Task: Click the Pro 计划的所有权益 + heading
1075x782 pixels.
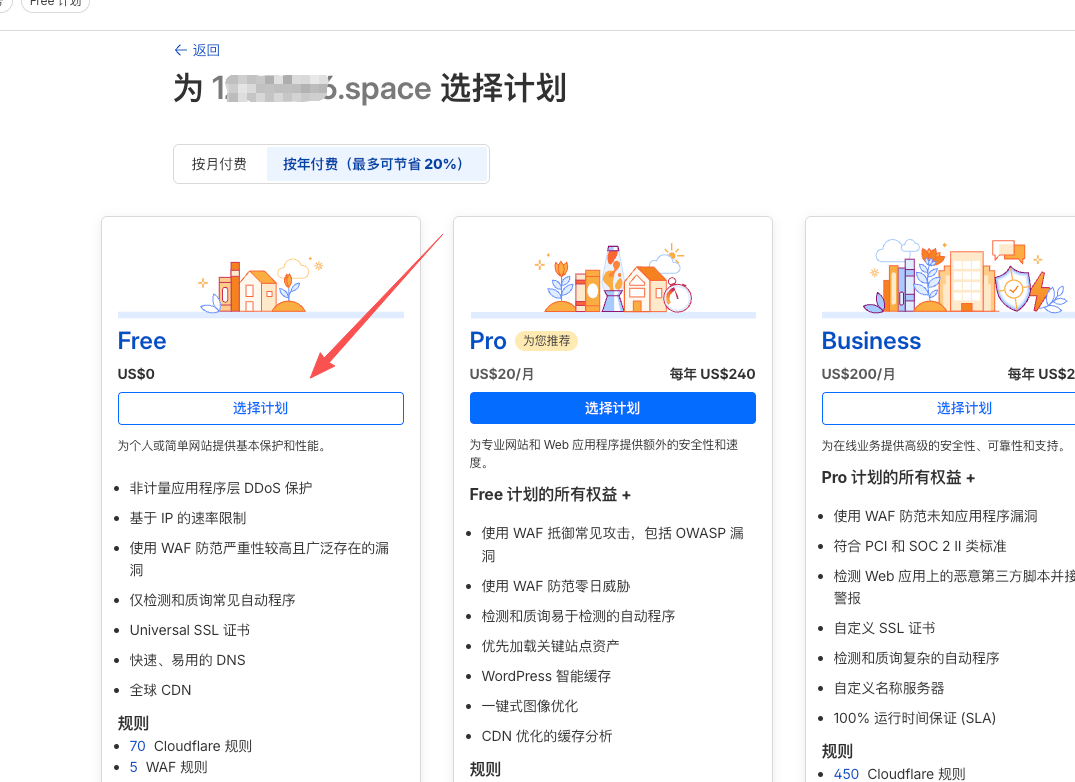Action: coord(898,478)
